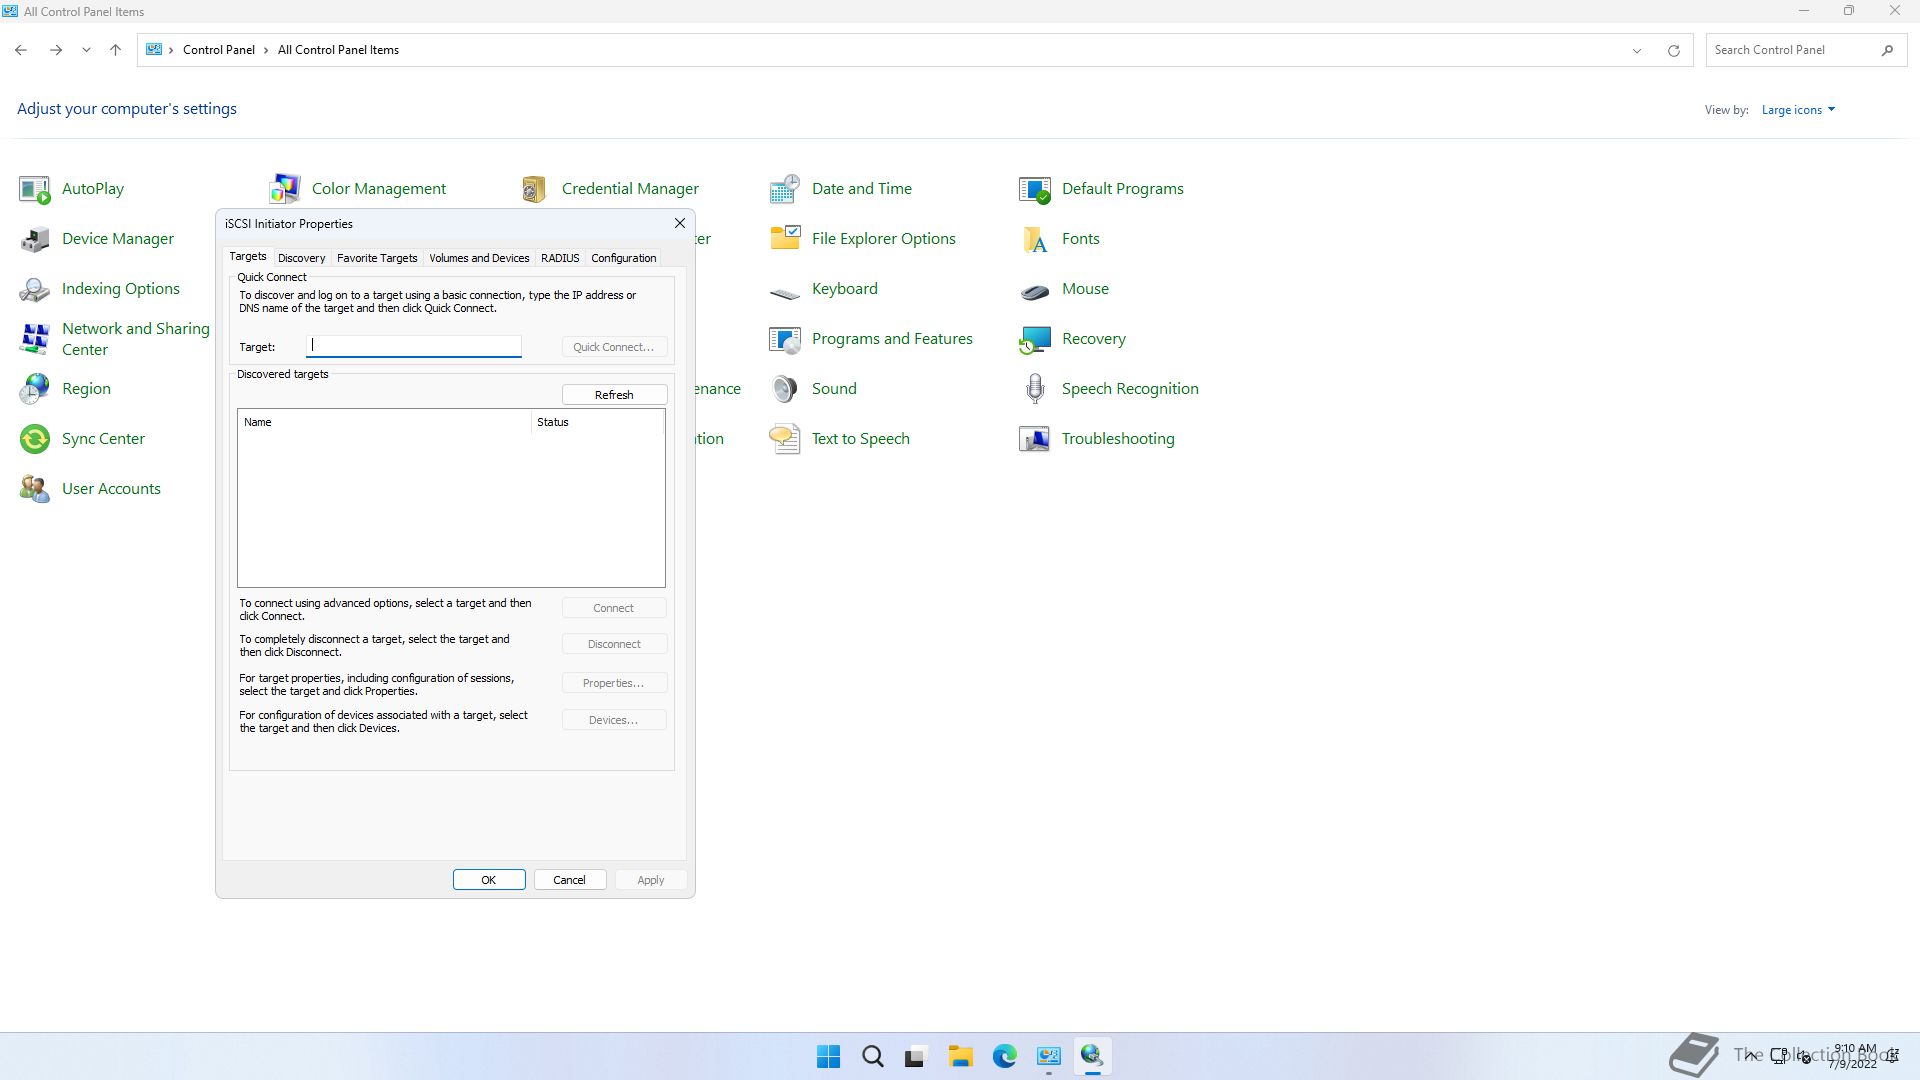The height and width of the screenshot is (1080, 1920).
Task: Open Speech Recognition microphone icon
Action: (1035, 389)
